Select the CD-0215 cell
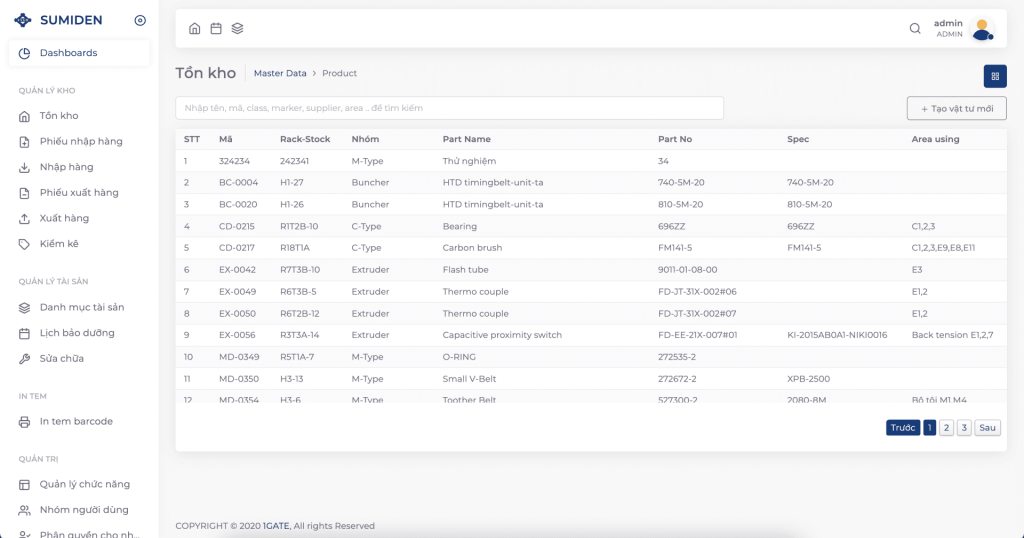Viewport: 1024px width, 538px height. [x=237, y=227]
